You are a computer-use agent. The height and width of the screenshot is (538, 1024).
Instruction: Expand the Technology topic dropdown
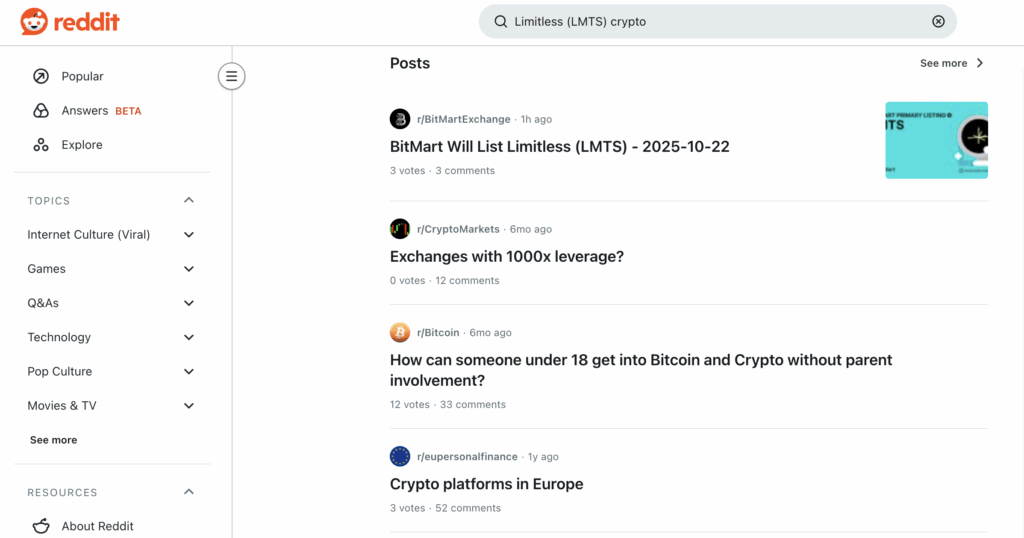click(x=189, y=337)
